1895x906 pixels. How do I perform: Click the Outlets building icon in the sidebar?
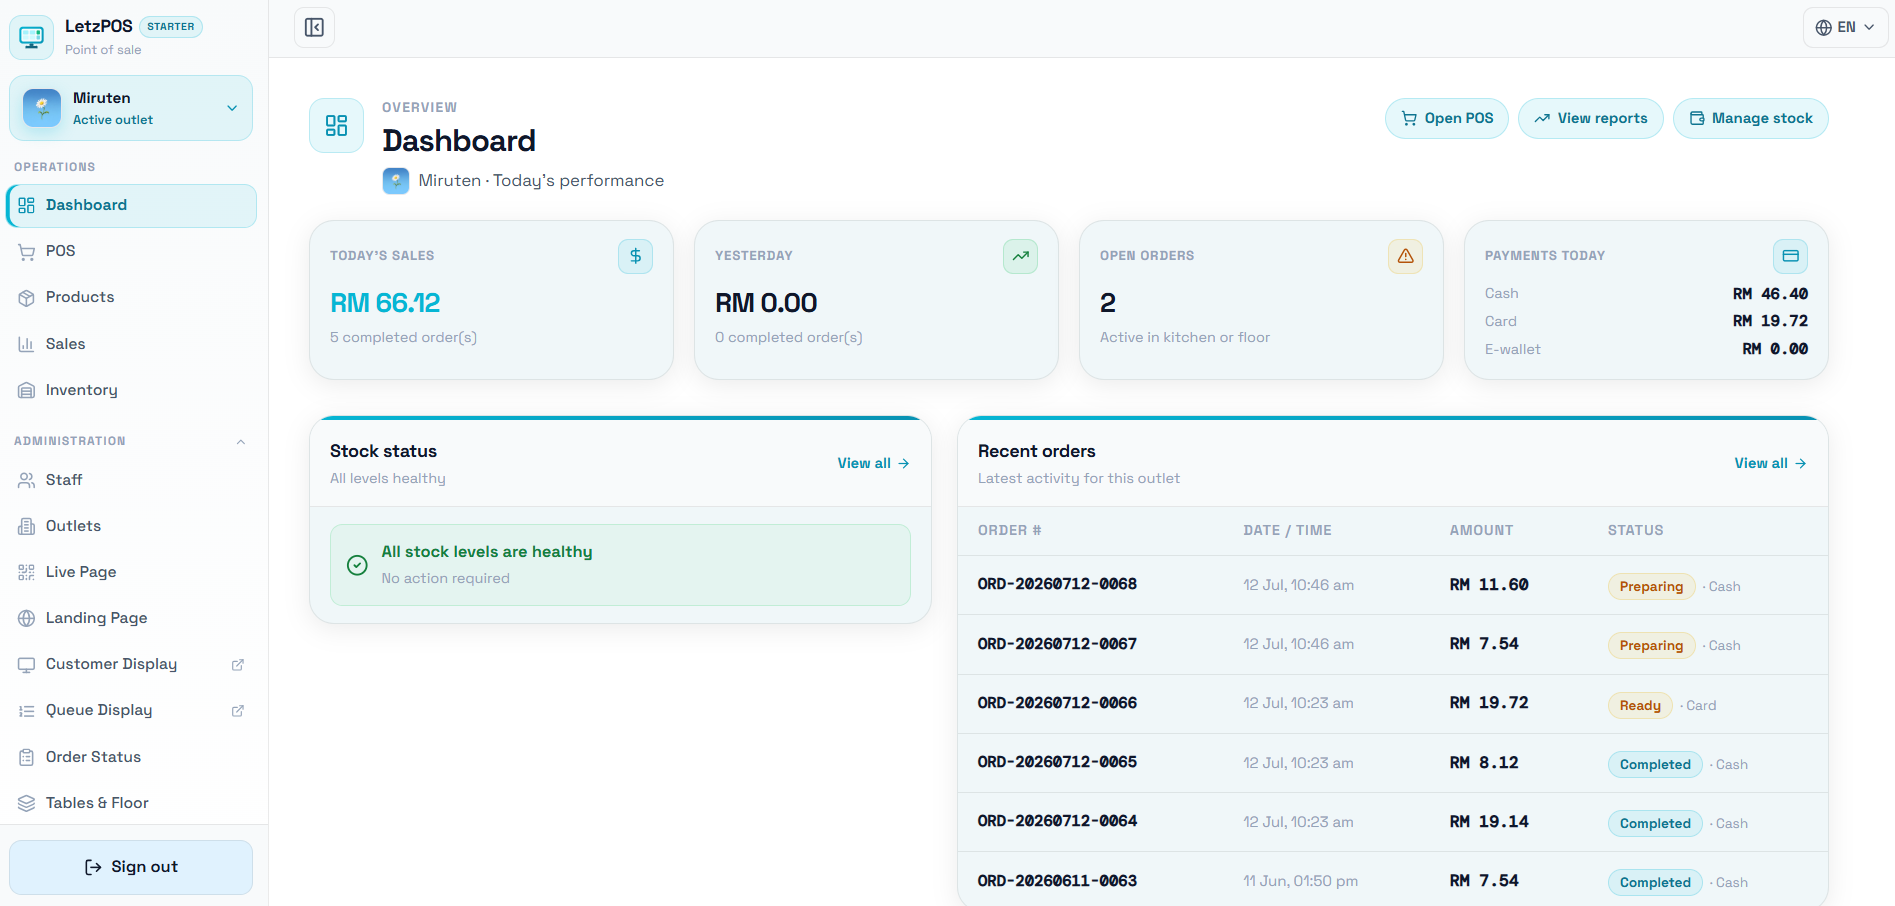pyautogui.click(x=27, y=526)
